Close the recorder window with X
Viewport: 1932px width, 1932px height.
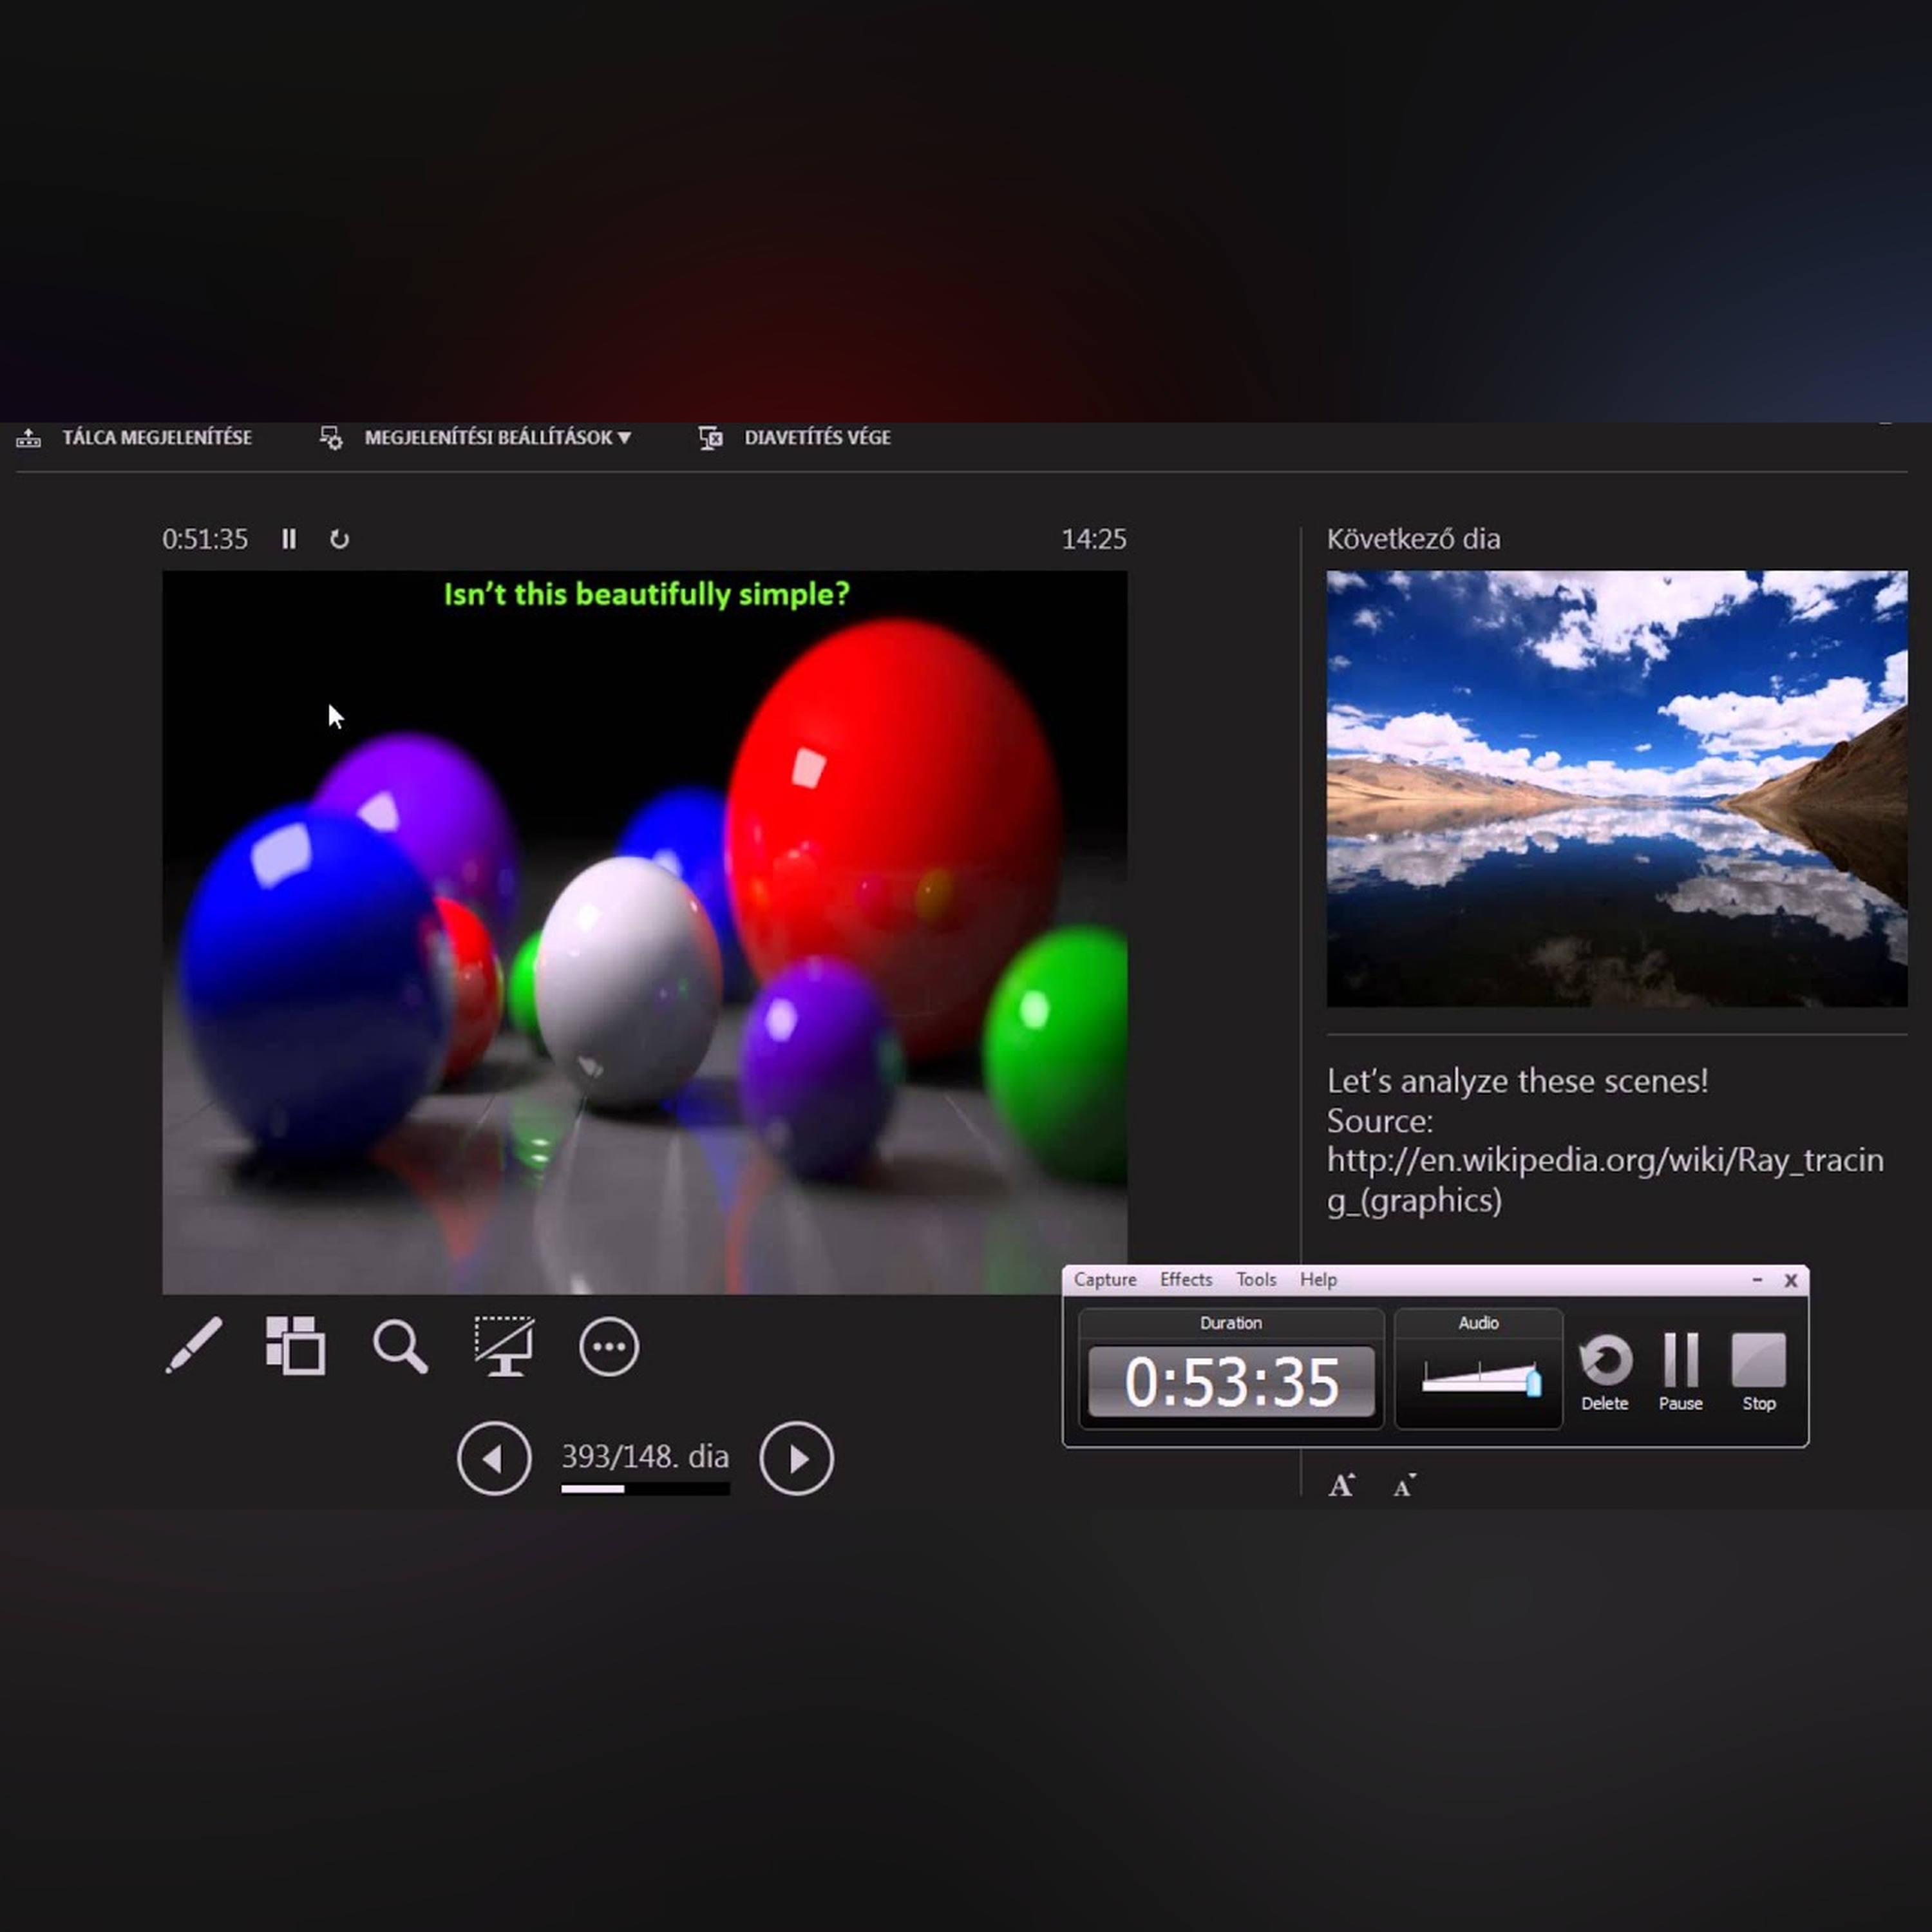tap(1791, 1280)
